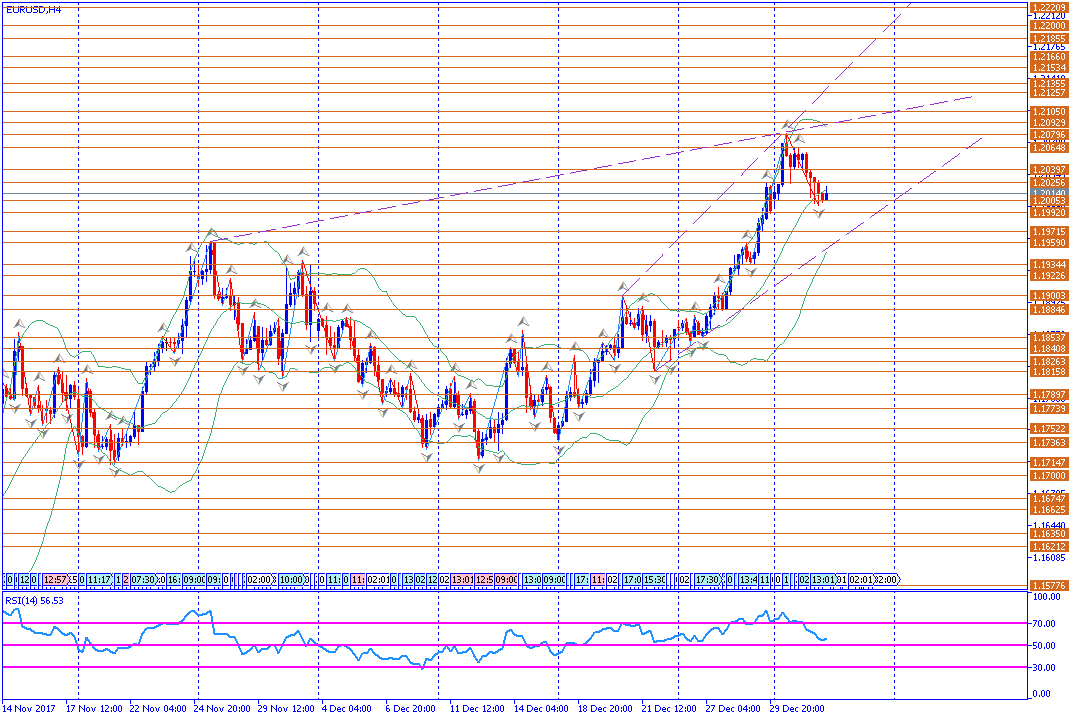Click the 14 Nov 2017 date label
This screenshot has height=720, width=1080.
(28, 708)
